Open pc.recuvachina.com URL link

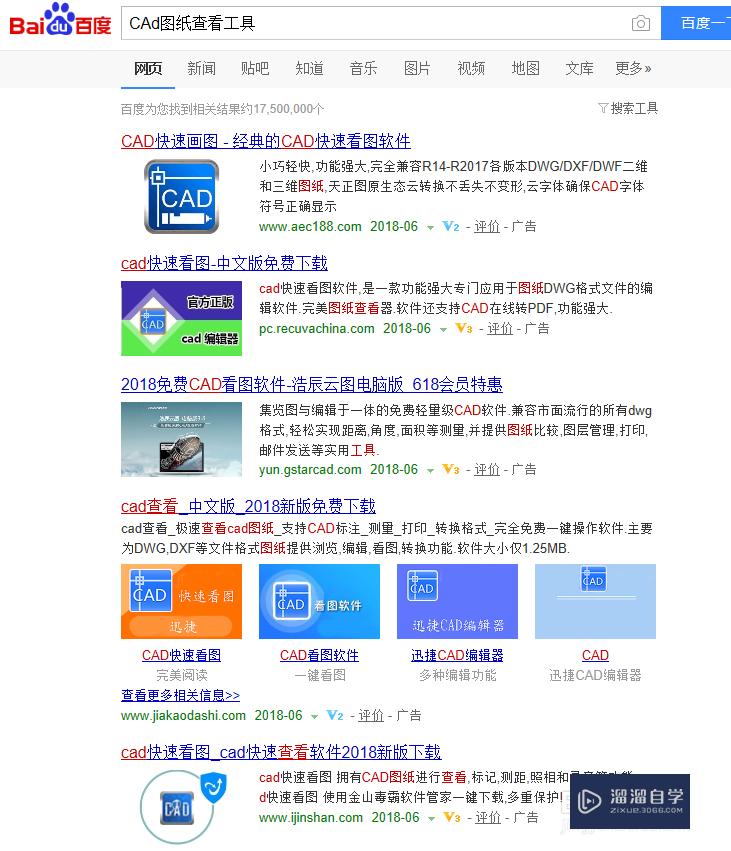[x=316, y=328]
